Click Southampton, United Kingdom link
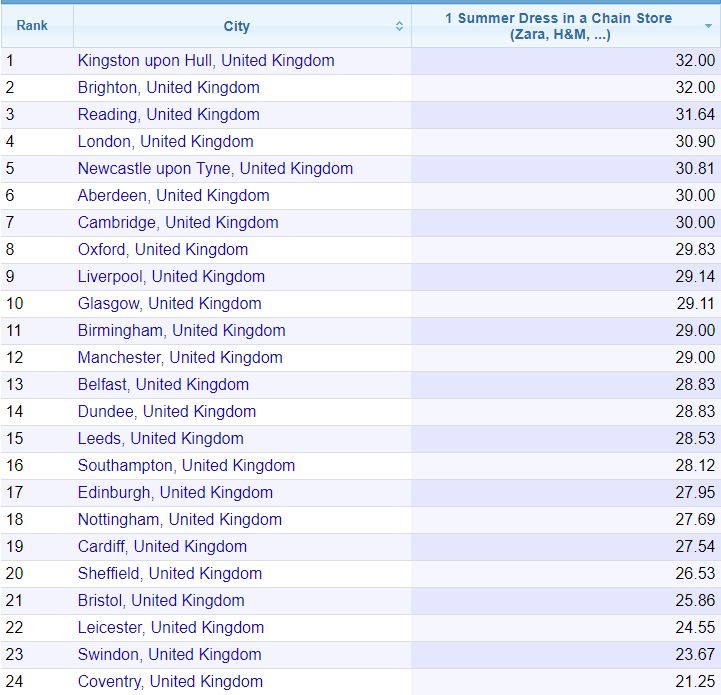The height and width of the screenshot is (695, 721). coord(186,465)
